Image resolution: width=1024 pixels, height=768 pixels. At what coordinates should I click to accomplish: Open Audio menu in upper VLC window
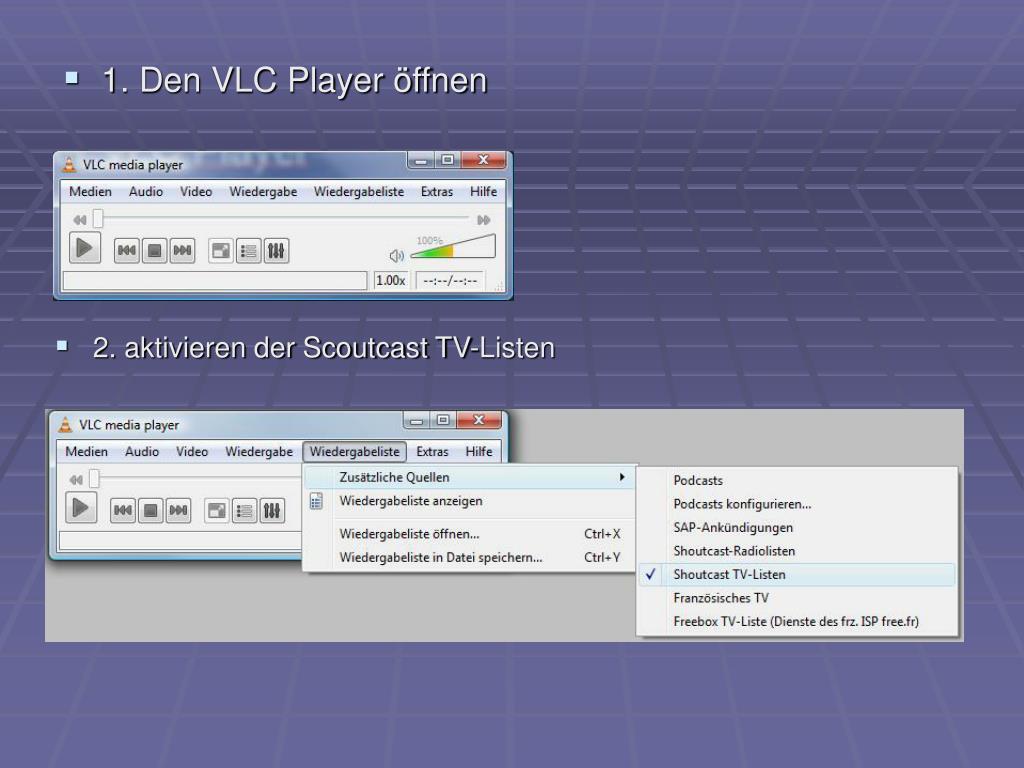pos(146,191)
